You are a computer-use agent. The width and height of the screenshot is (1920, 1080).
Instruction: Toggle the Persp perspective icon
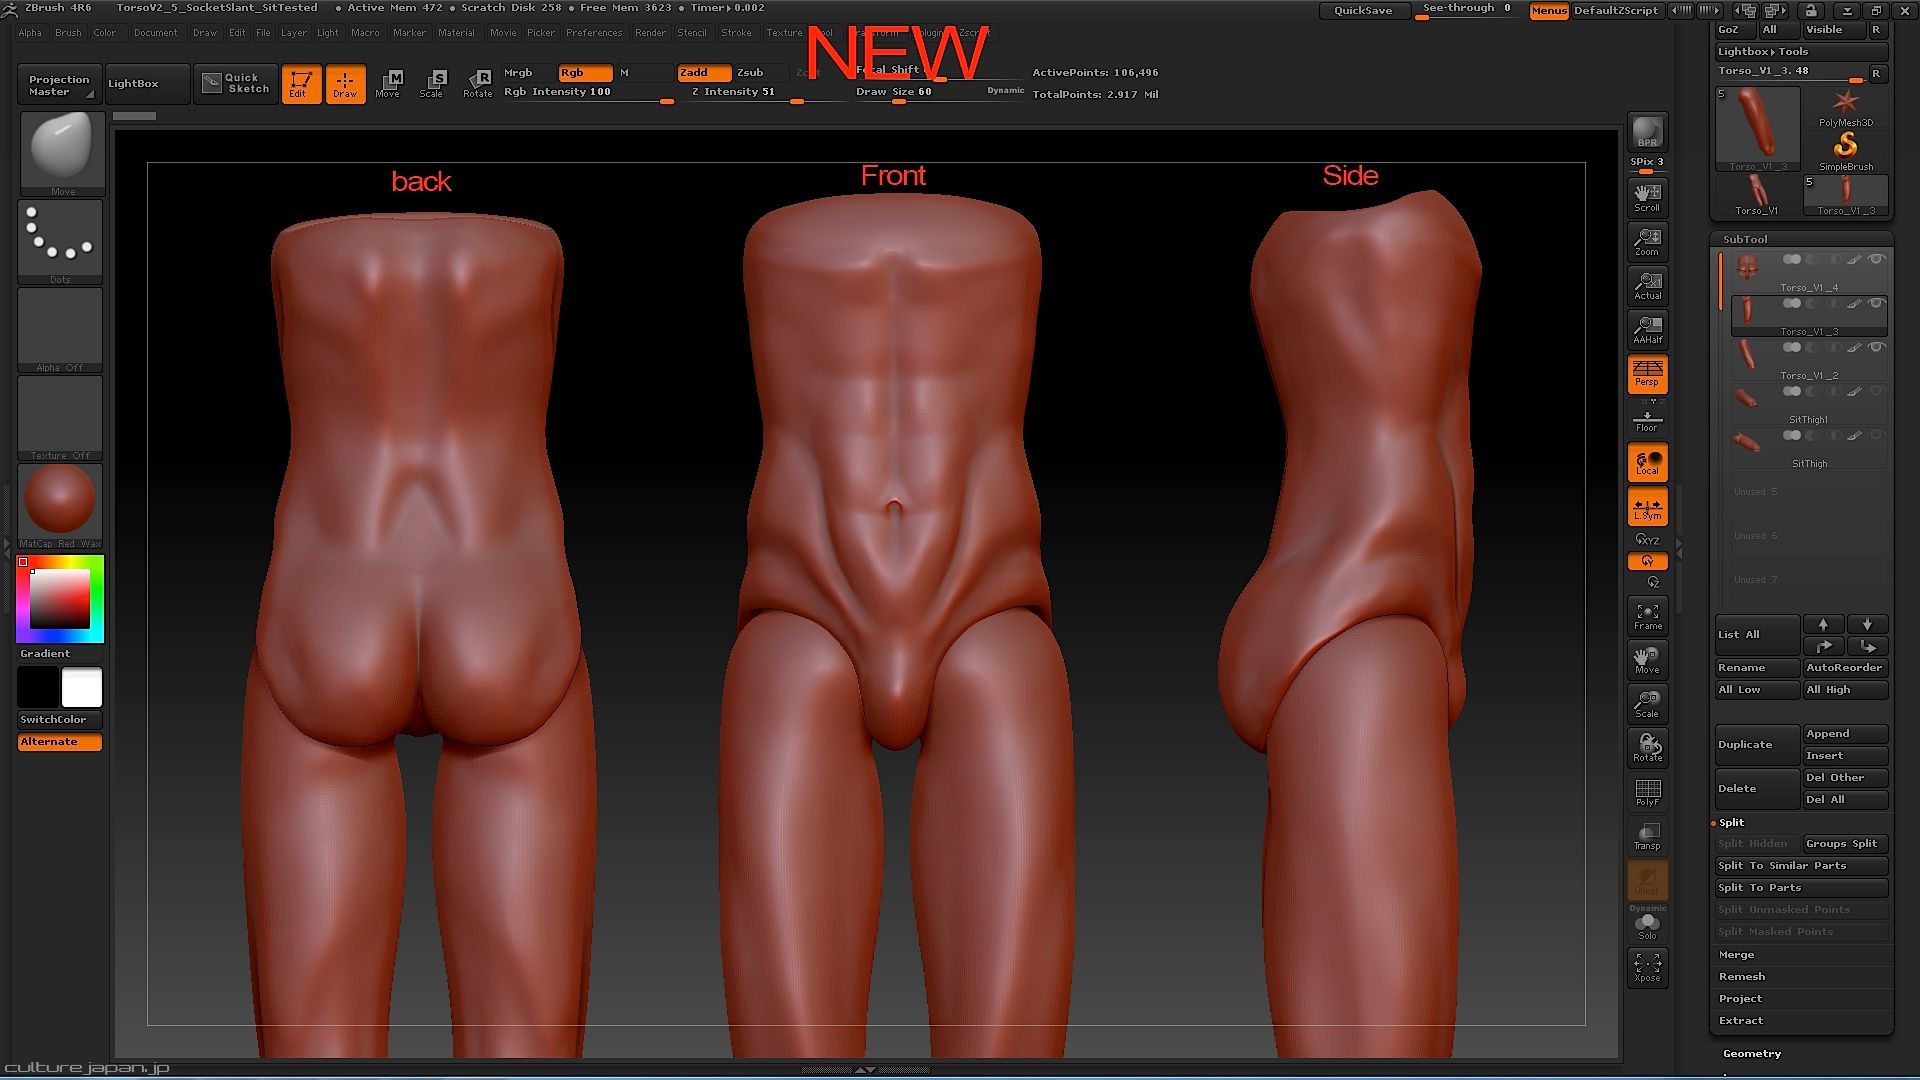tap(1647, 373)
